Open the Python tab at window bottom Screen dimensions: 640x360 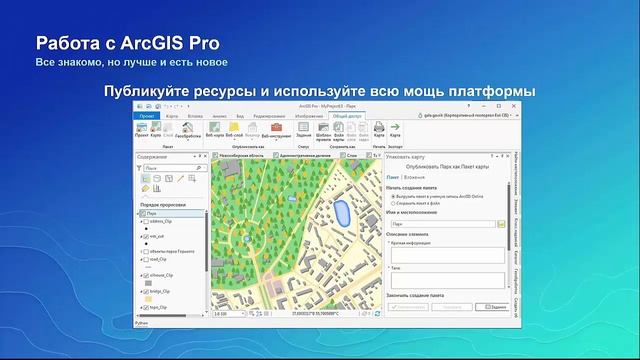tap(141, 323)
